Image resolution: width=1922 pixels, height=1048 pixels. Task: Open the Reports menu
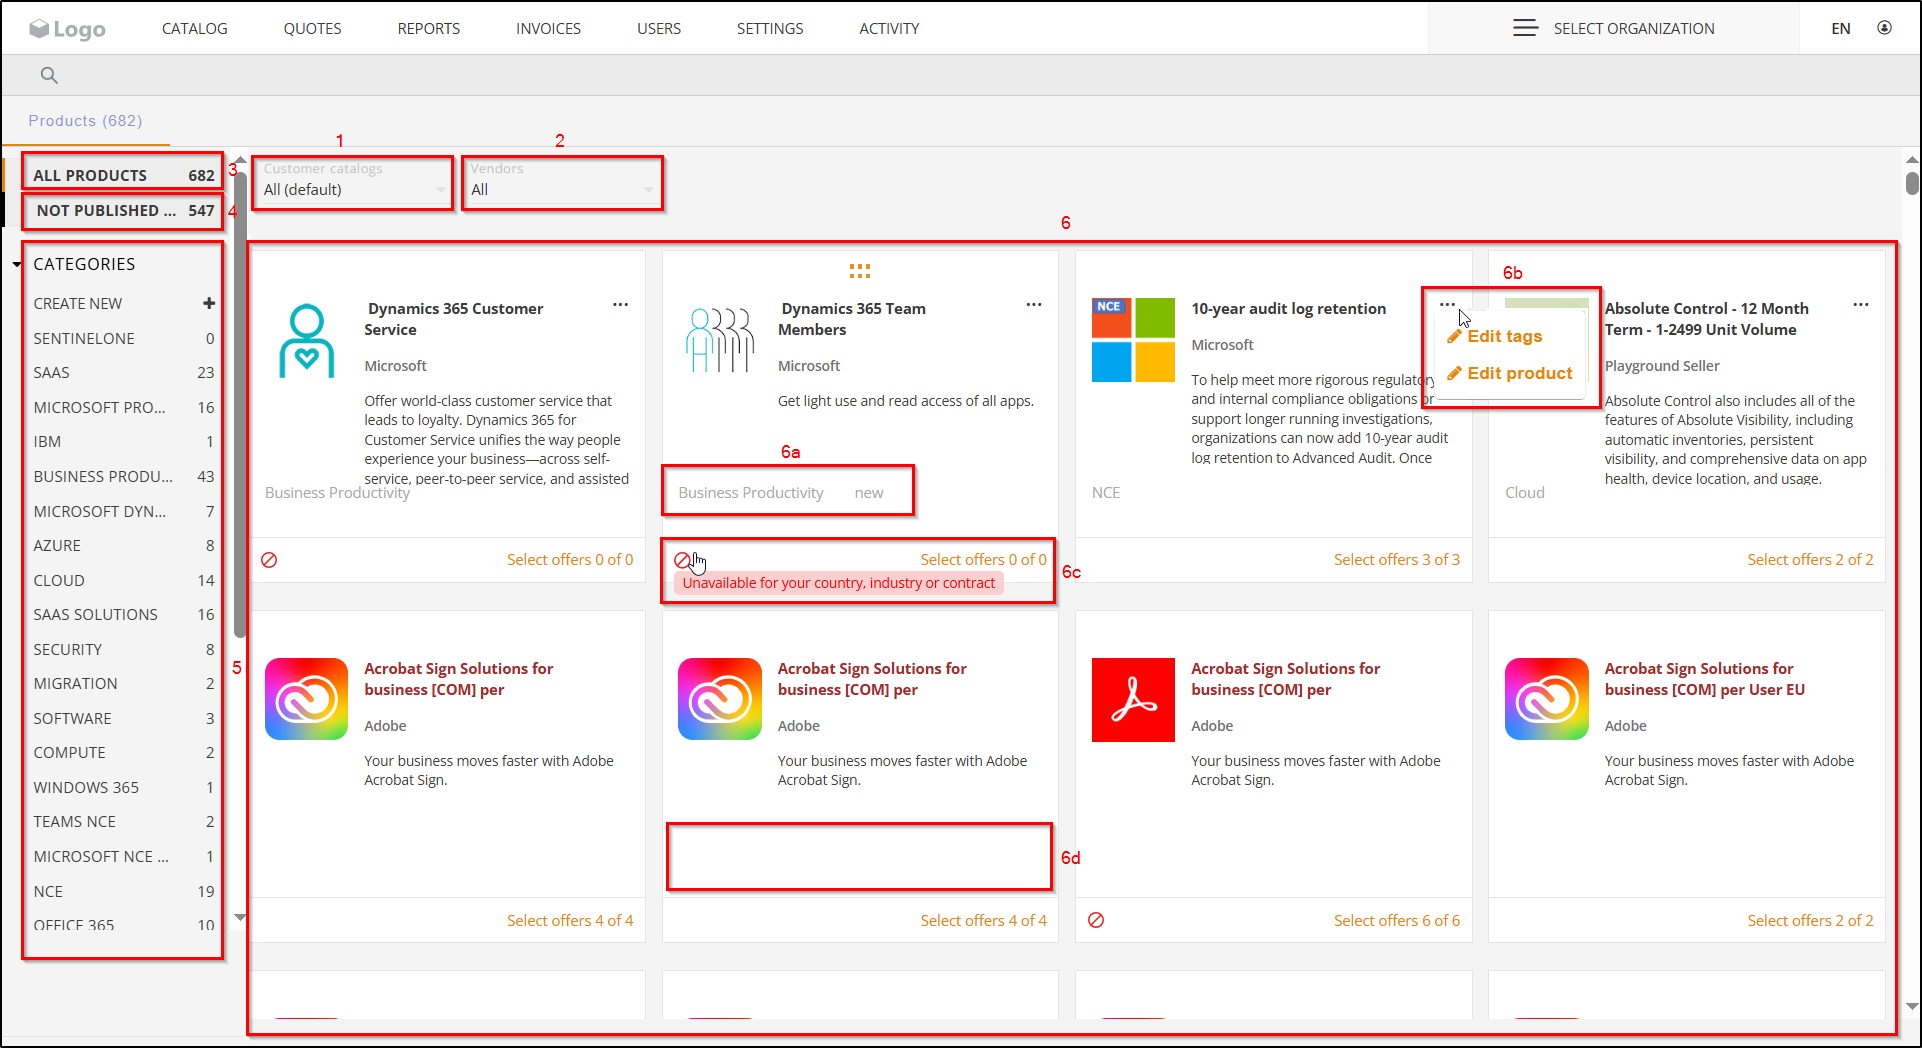coord(429,28)
